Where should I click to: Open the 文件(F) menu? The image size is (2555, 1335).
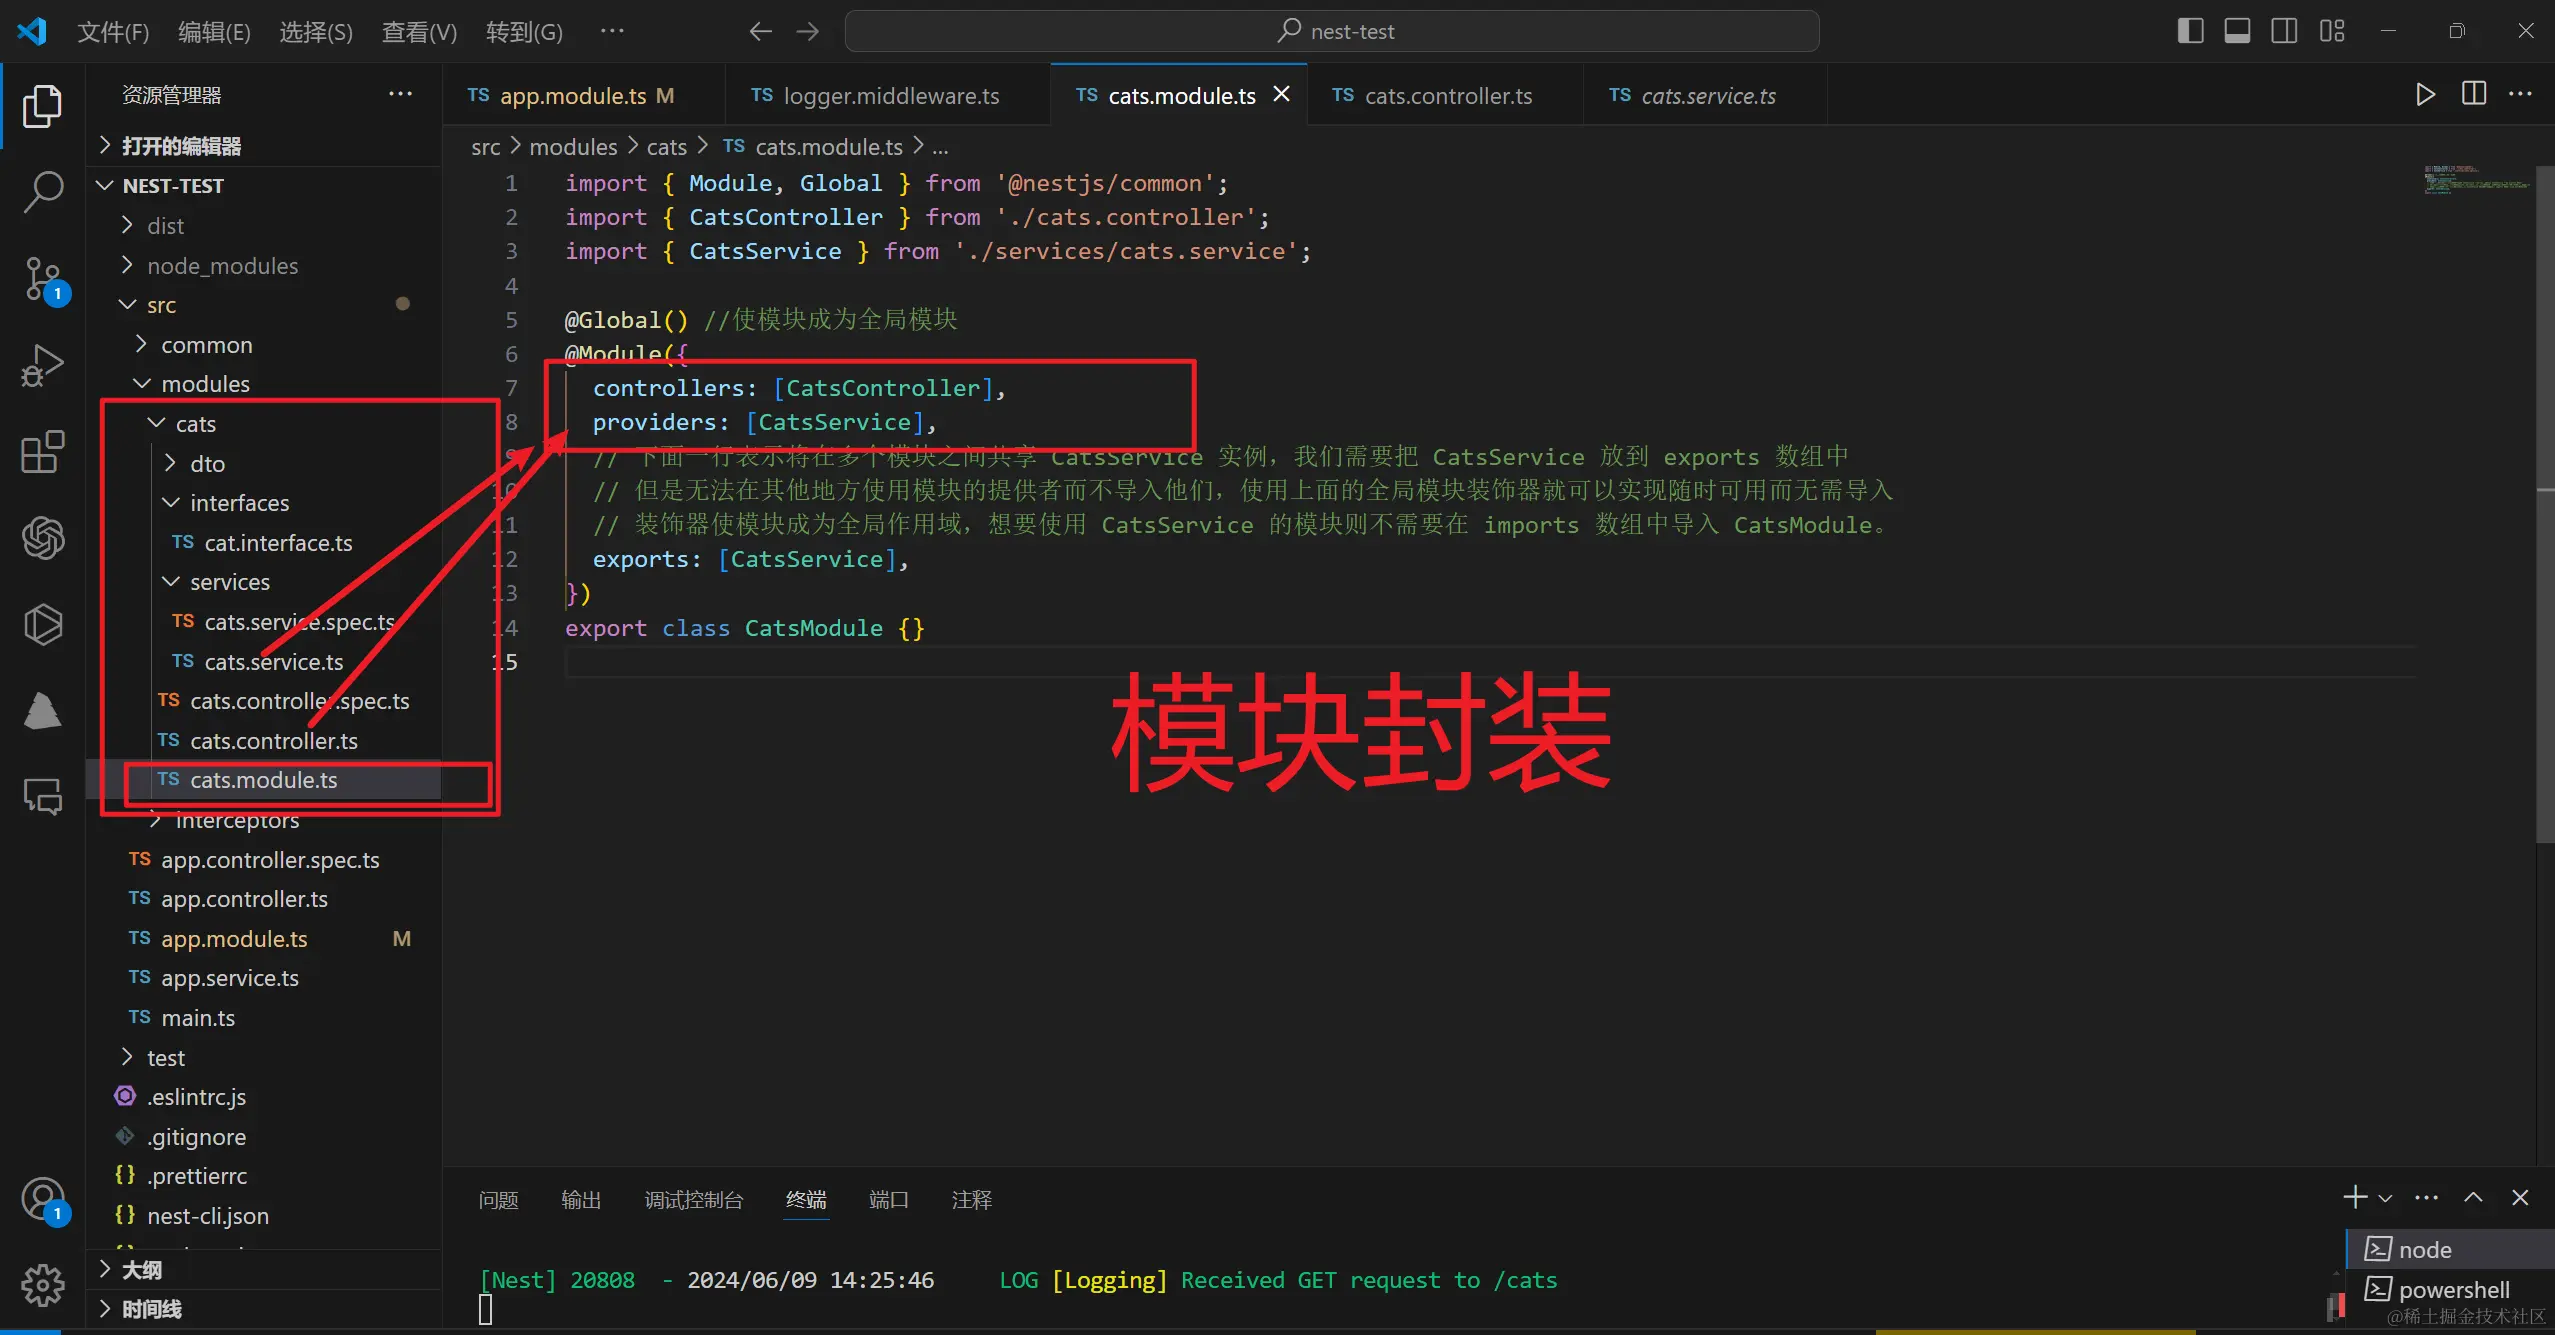[x=113, y=32]
